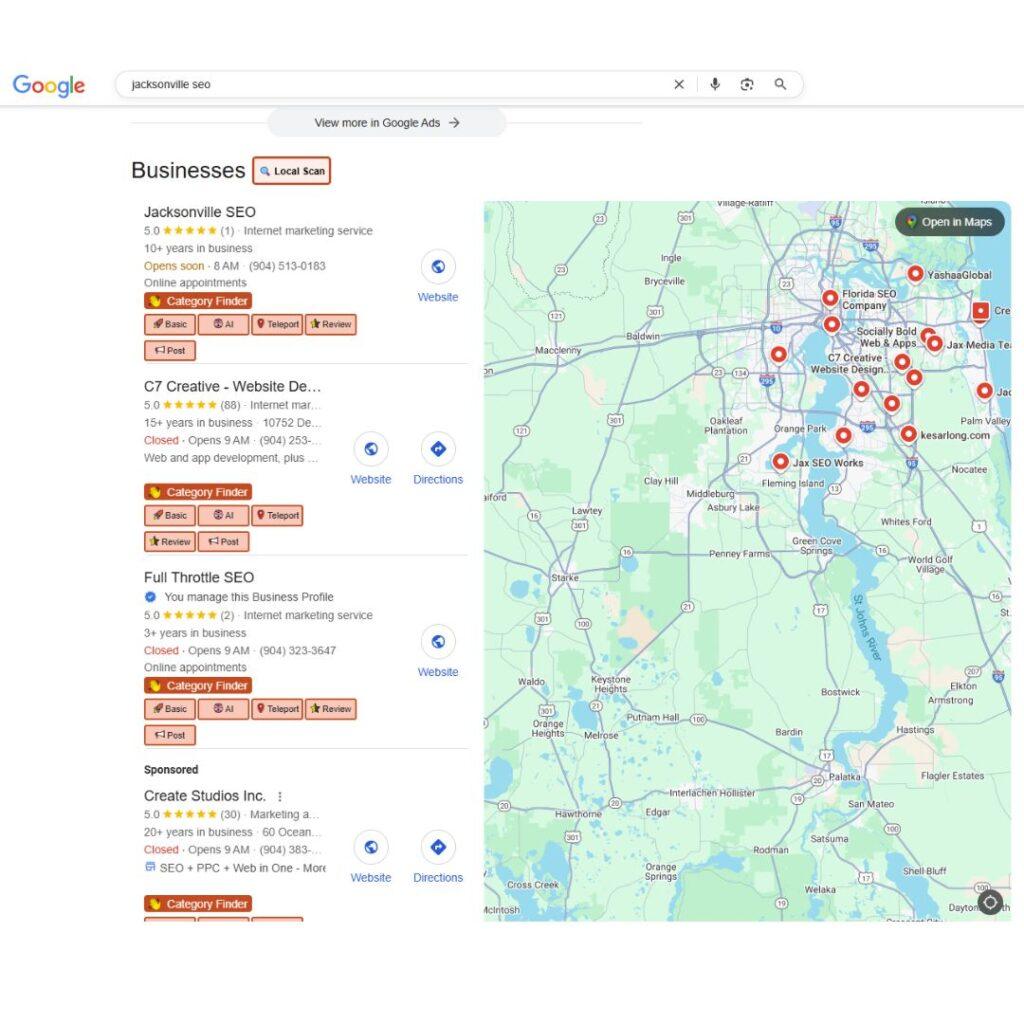
Task: Select the YashaaGlobal map pin
Action: (x=915, y=272)
